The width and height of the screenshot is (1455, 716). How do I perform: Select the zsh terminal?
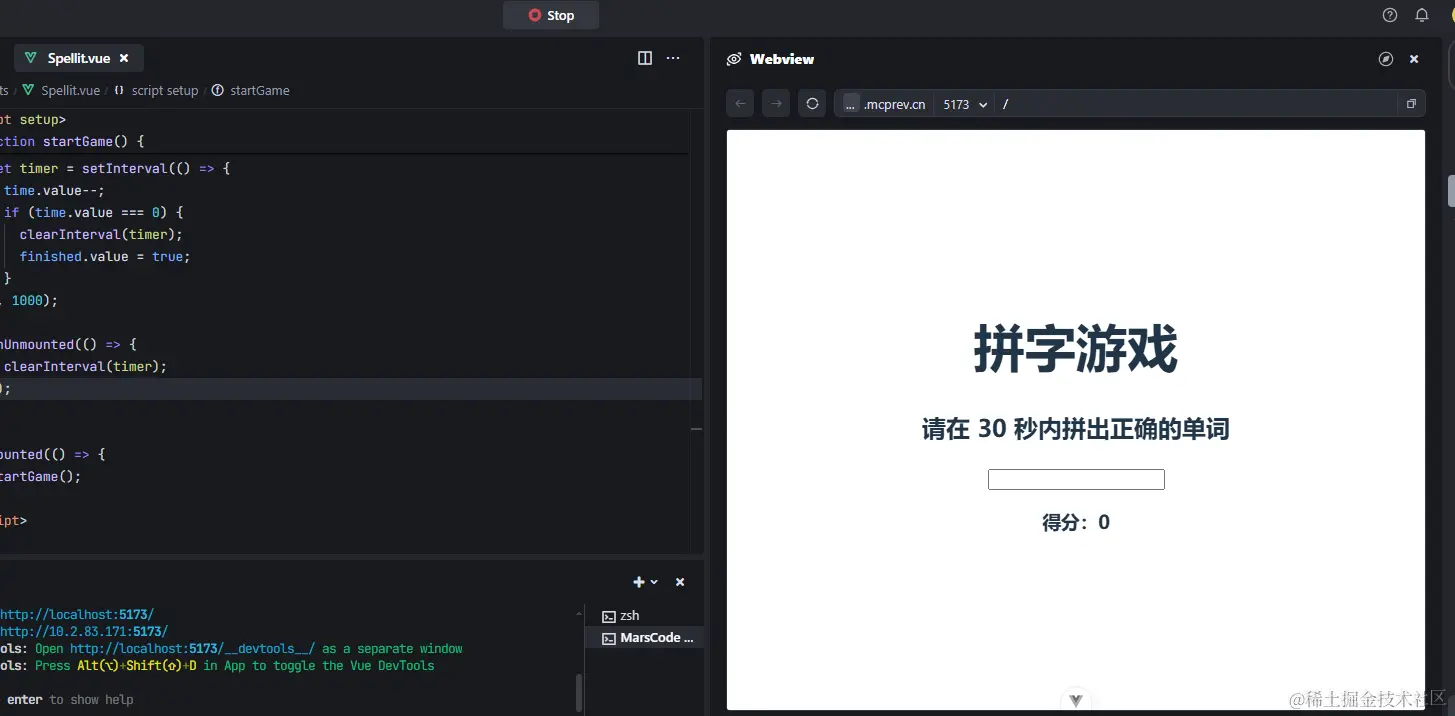(644, 616)
